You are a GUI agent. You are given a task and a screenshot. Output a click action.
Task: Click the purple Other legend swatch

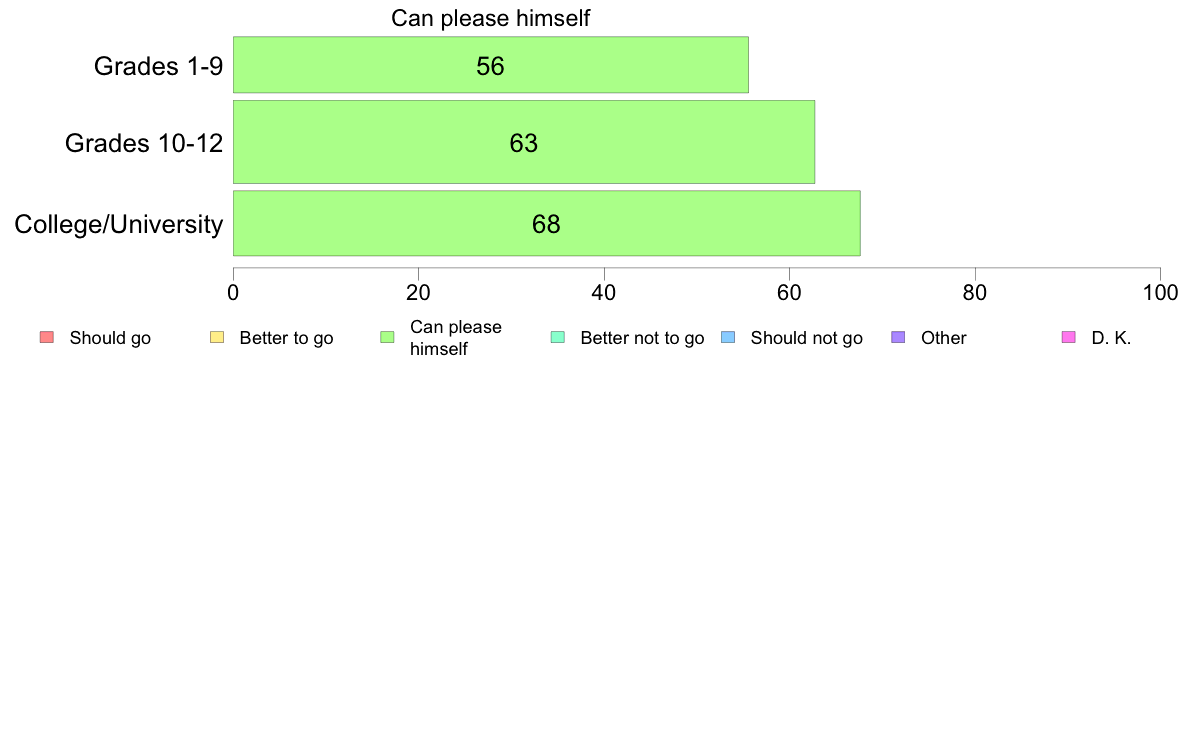[x=898, y=337]
